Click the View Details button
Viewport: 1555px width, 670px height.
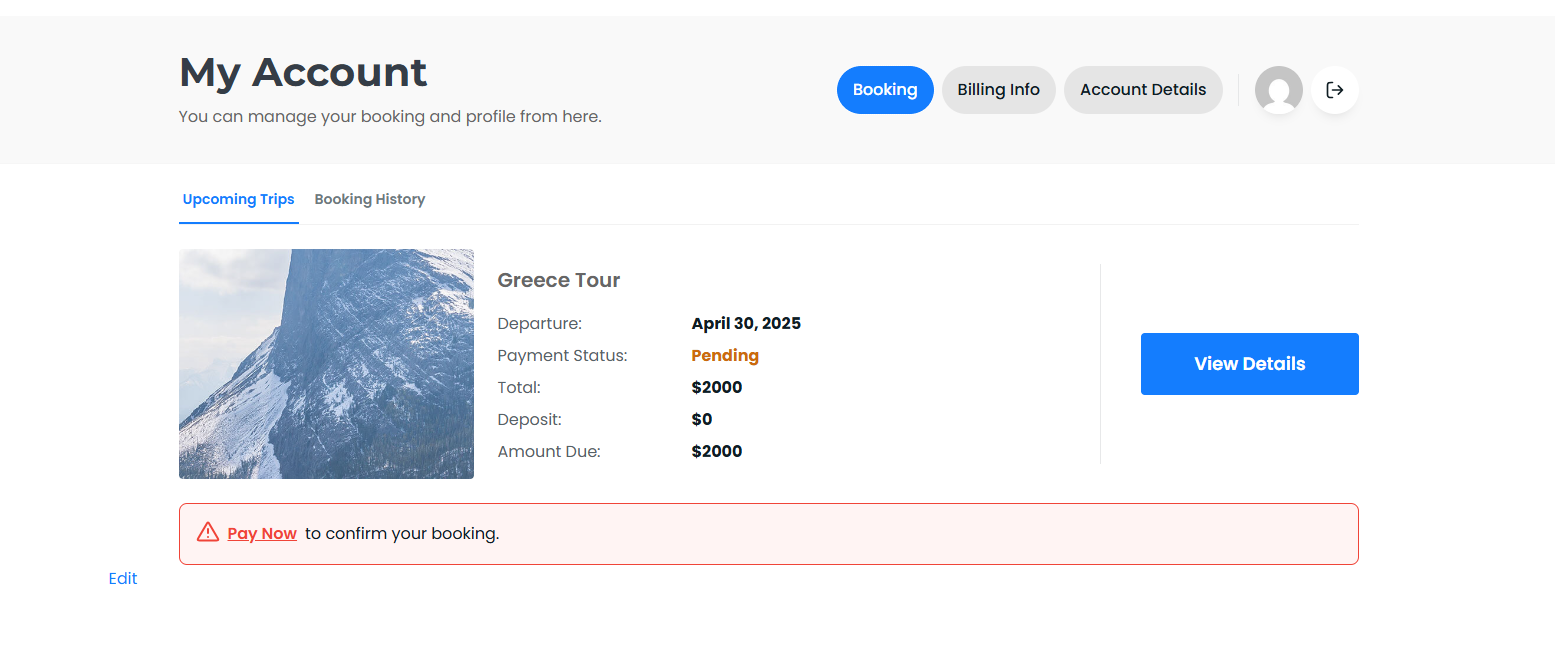[x=1249, y=364]
